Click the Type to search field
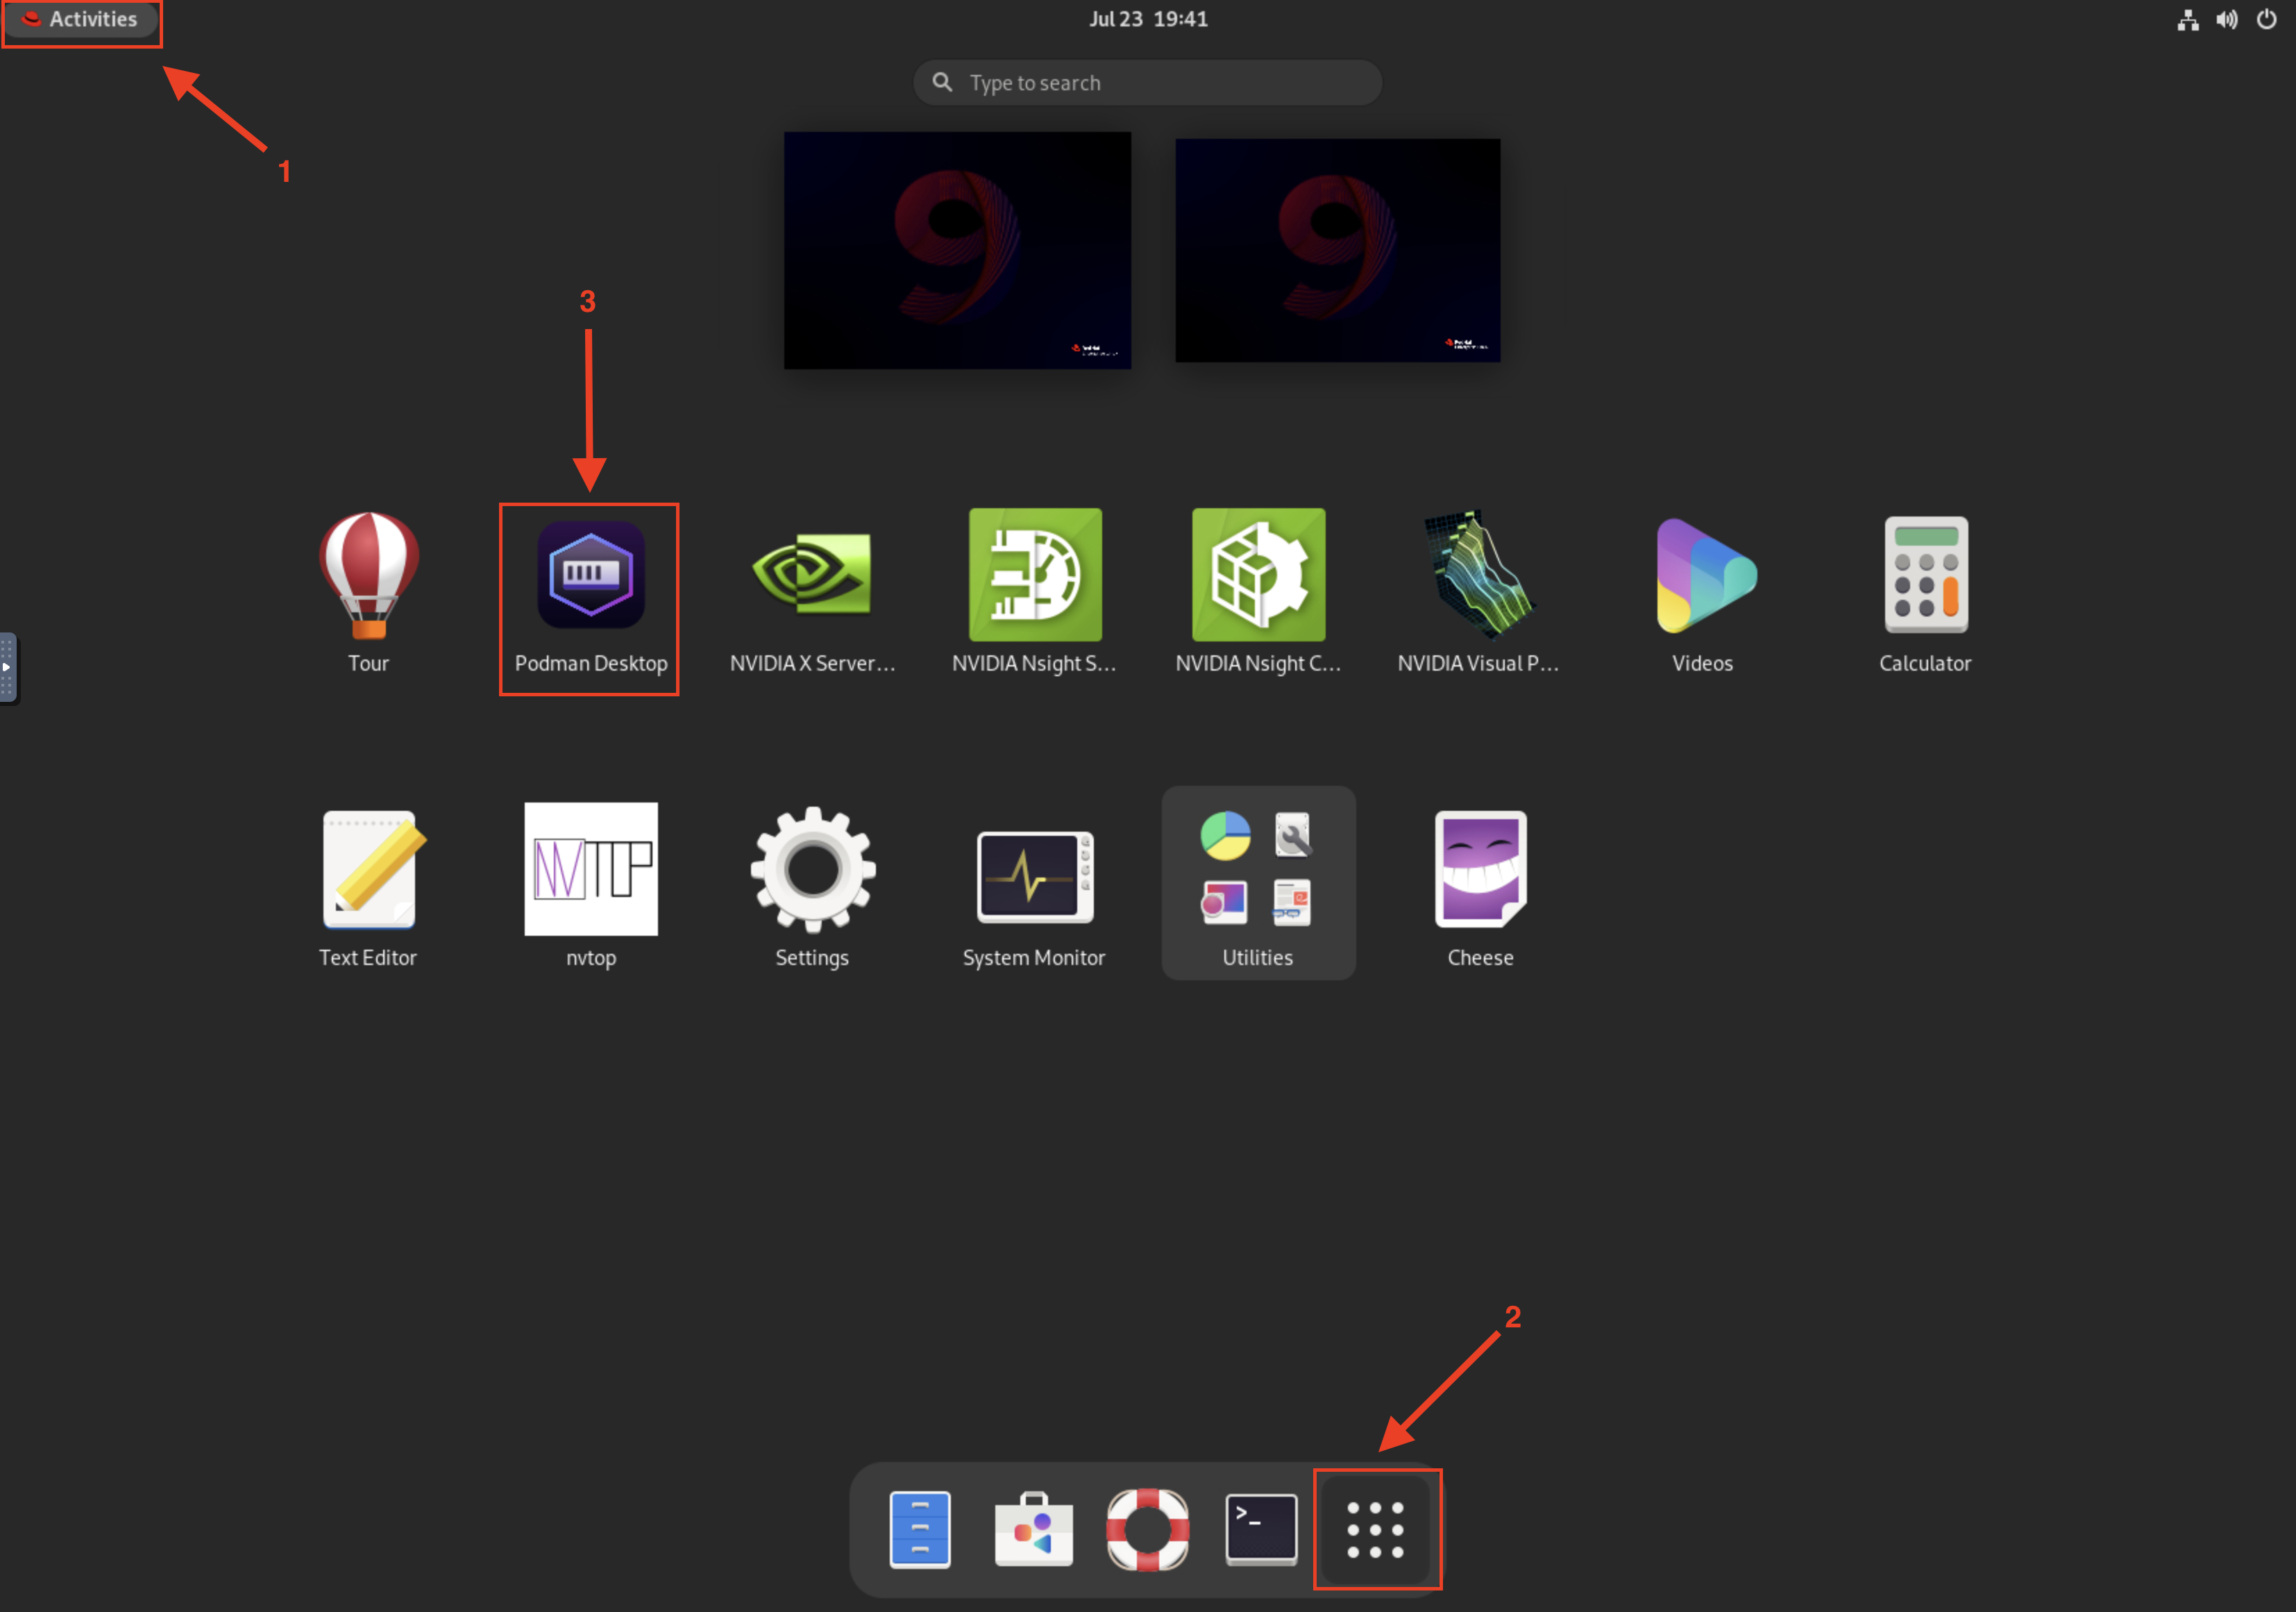This screenshot has height=1612, width=2296. (1148, 83)
